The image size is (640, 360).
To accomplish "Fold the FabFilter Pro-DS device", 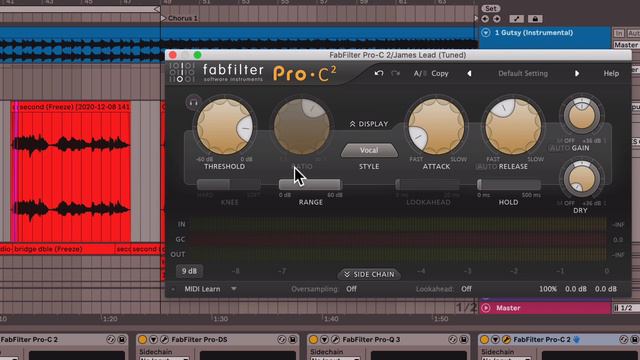I will point(153,340).
